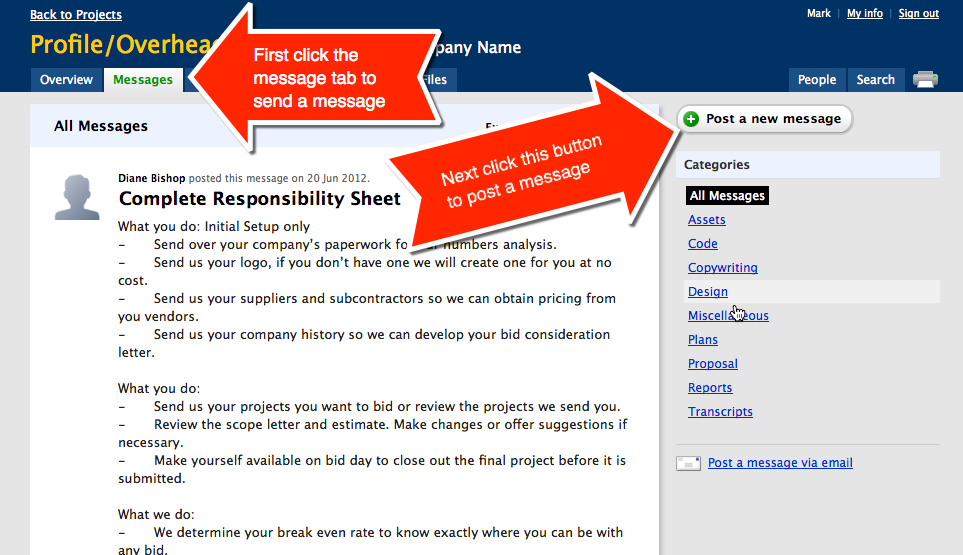Show Miscellaneous category messages
The image size is (963, 555).
click(x=728, y=316)
